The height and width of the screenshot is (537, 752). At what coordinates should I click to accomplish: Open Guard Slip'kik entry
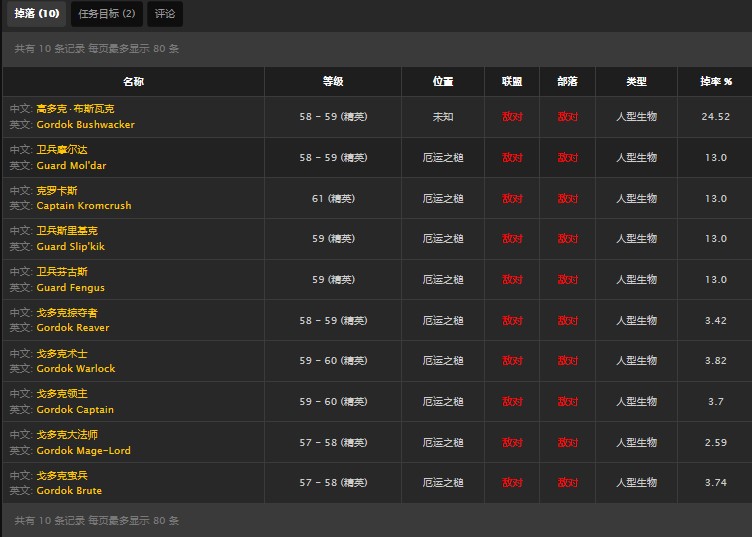pos(70,246)
